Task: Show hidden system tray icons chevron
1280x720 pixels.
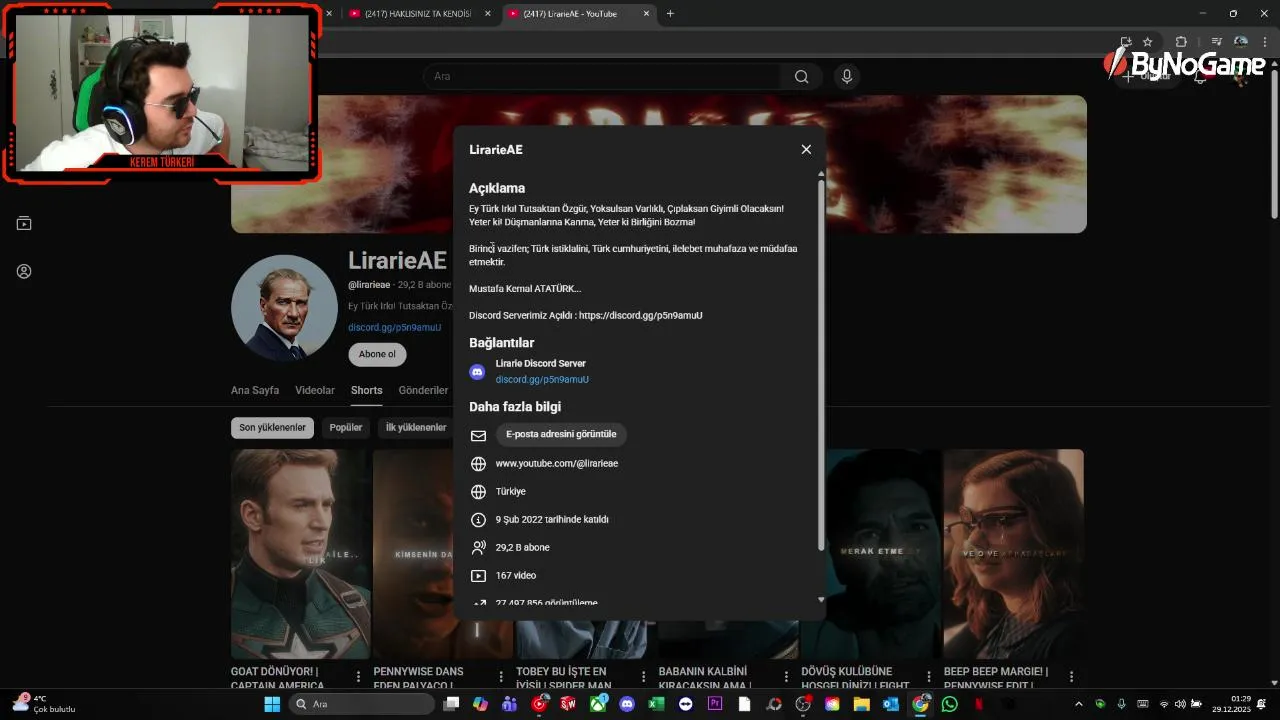Action: click(x=1079, y=704)
